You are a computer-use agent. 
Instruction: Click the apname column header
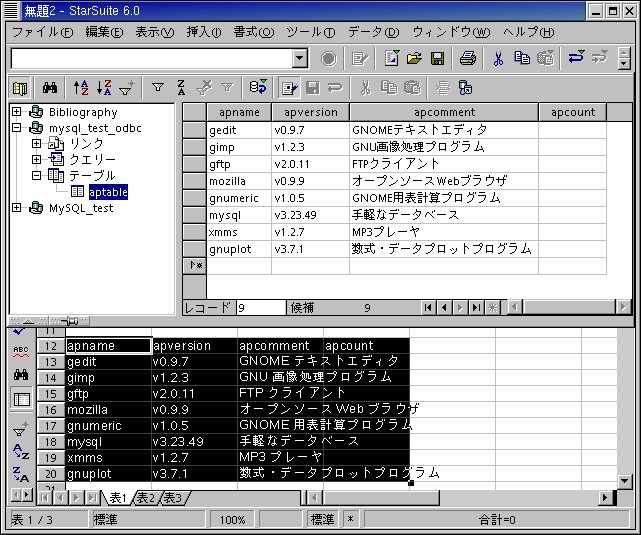239,112
